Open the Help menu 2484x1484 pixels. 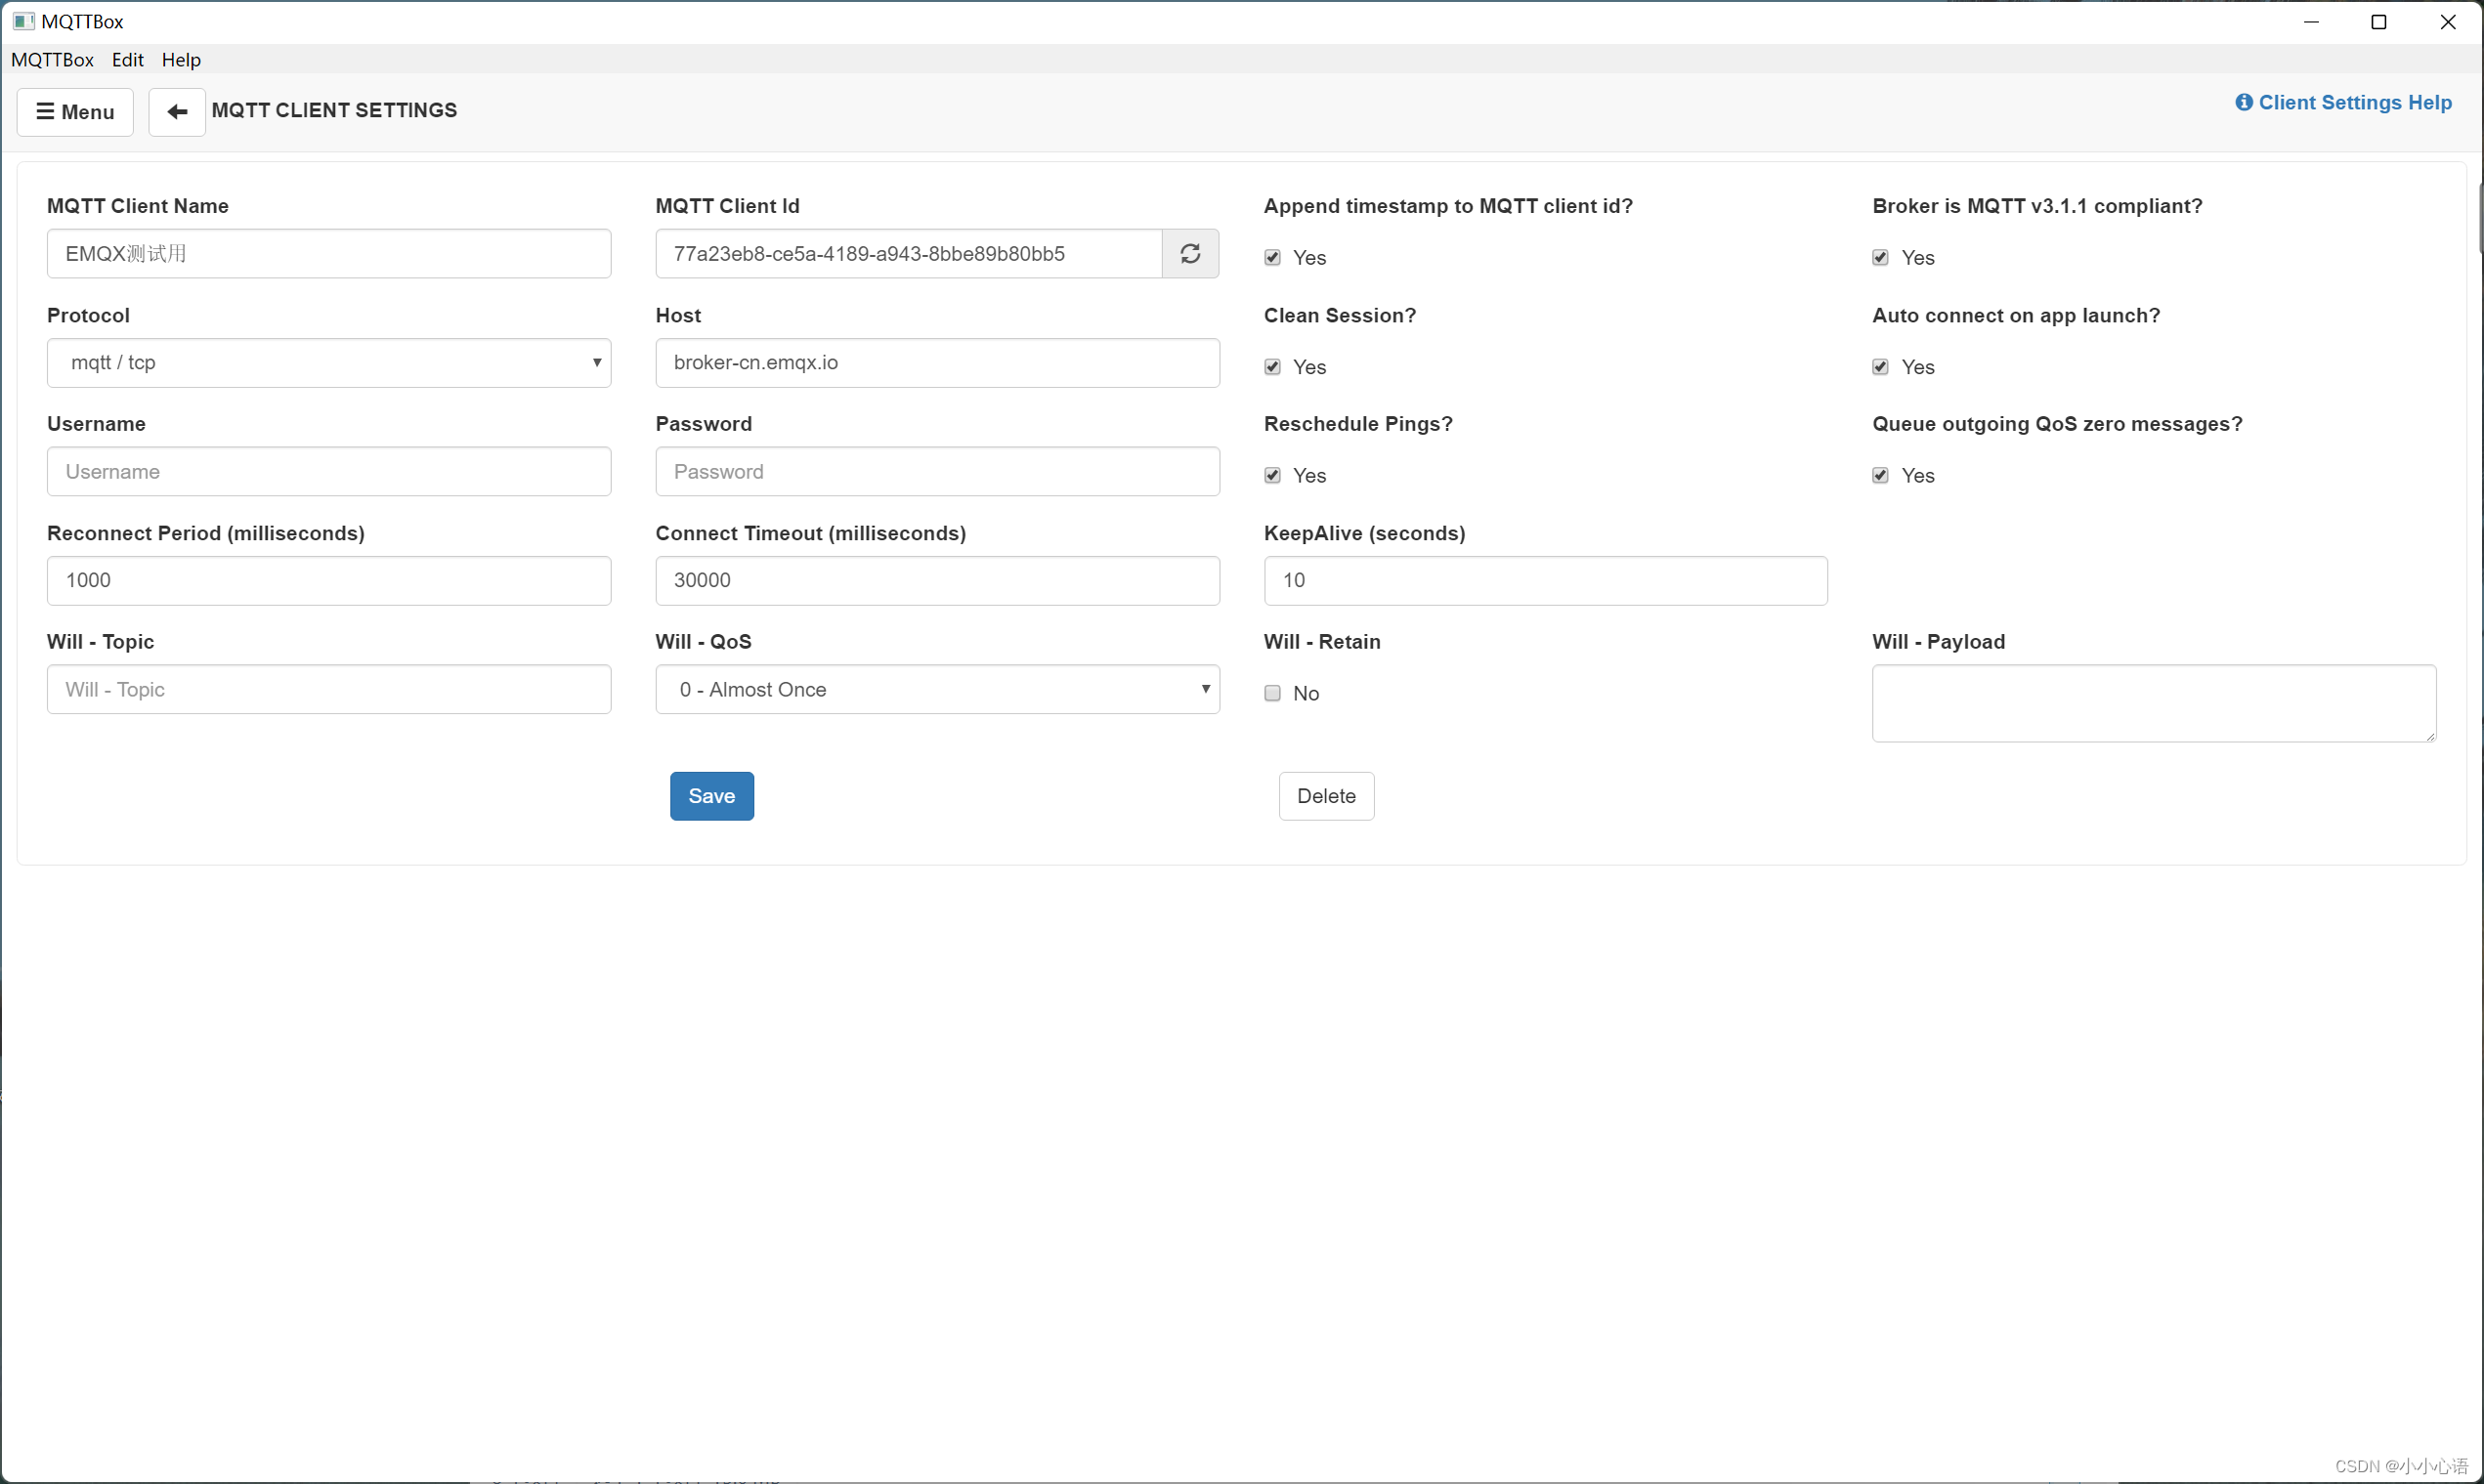tap(181, 59)
